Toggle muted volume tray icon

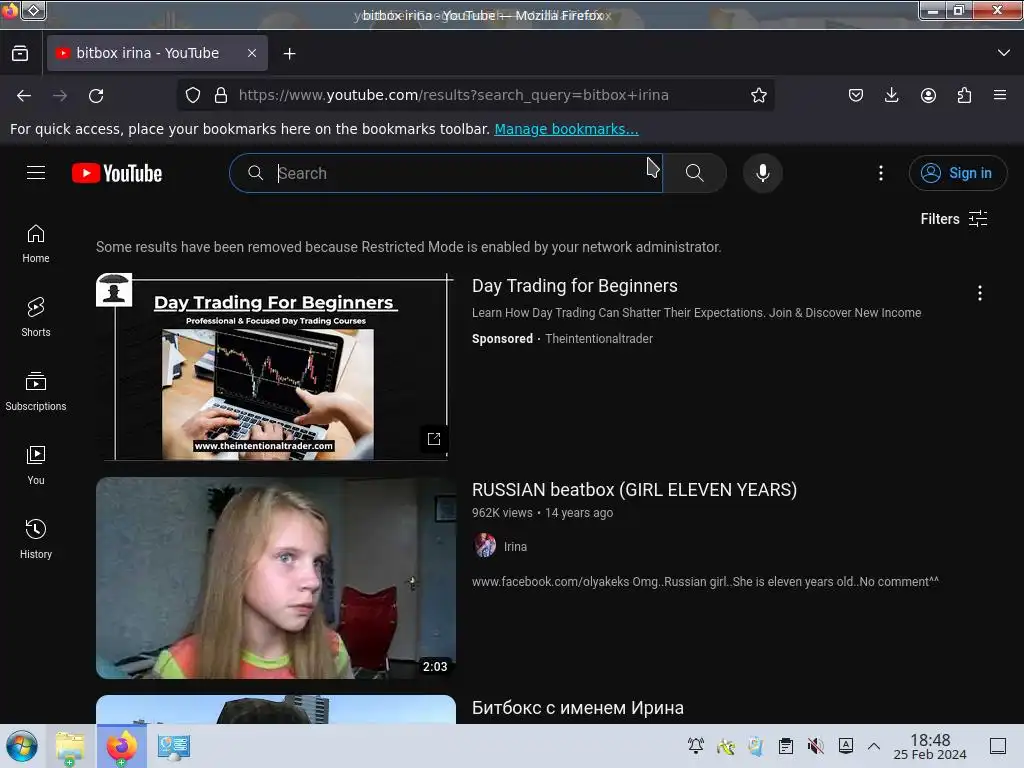click(x=816, y=746)
